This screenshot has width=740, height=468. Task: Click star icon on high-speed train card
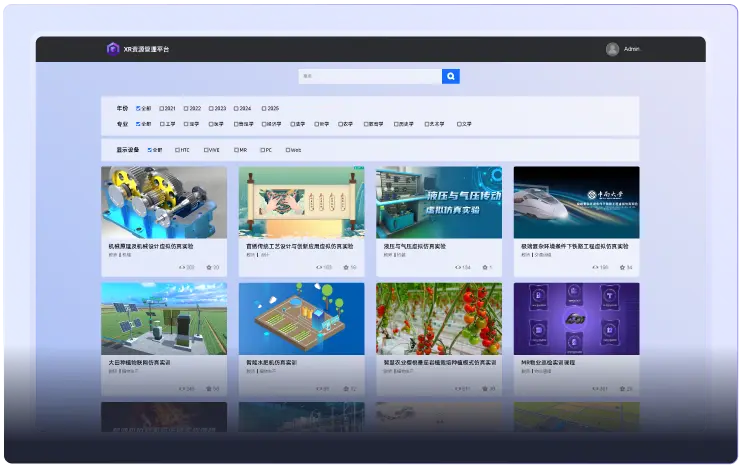622,267
